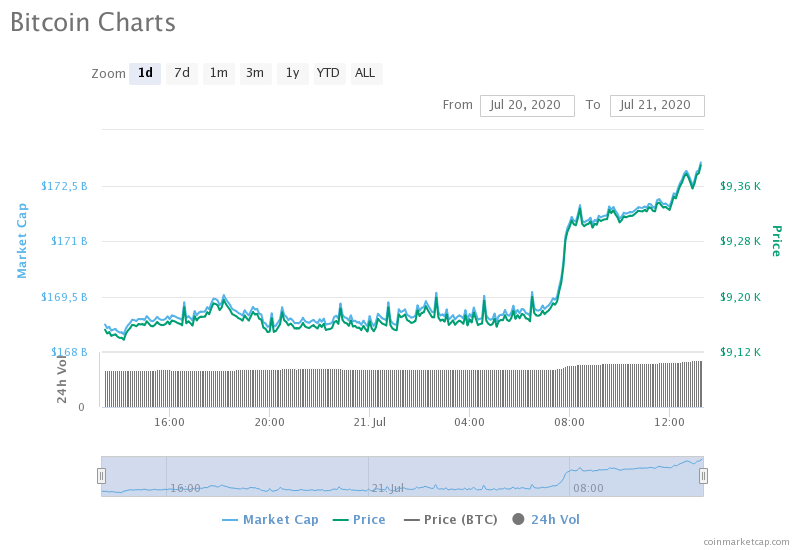The height and width of the screenshot is (550, 800).
Task: Edit the From date field
Action: click(527, 106)
